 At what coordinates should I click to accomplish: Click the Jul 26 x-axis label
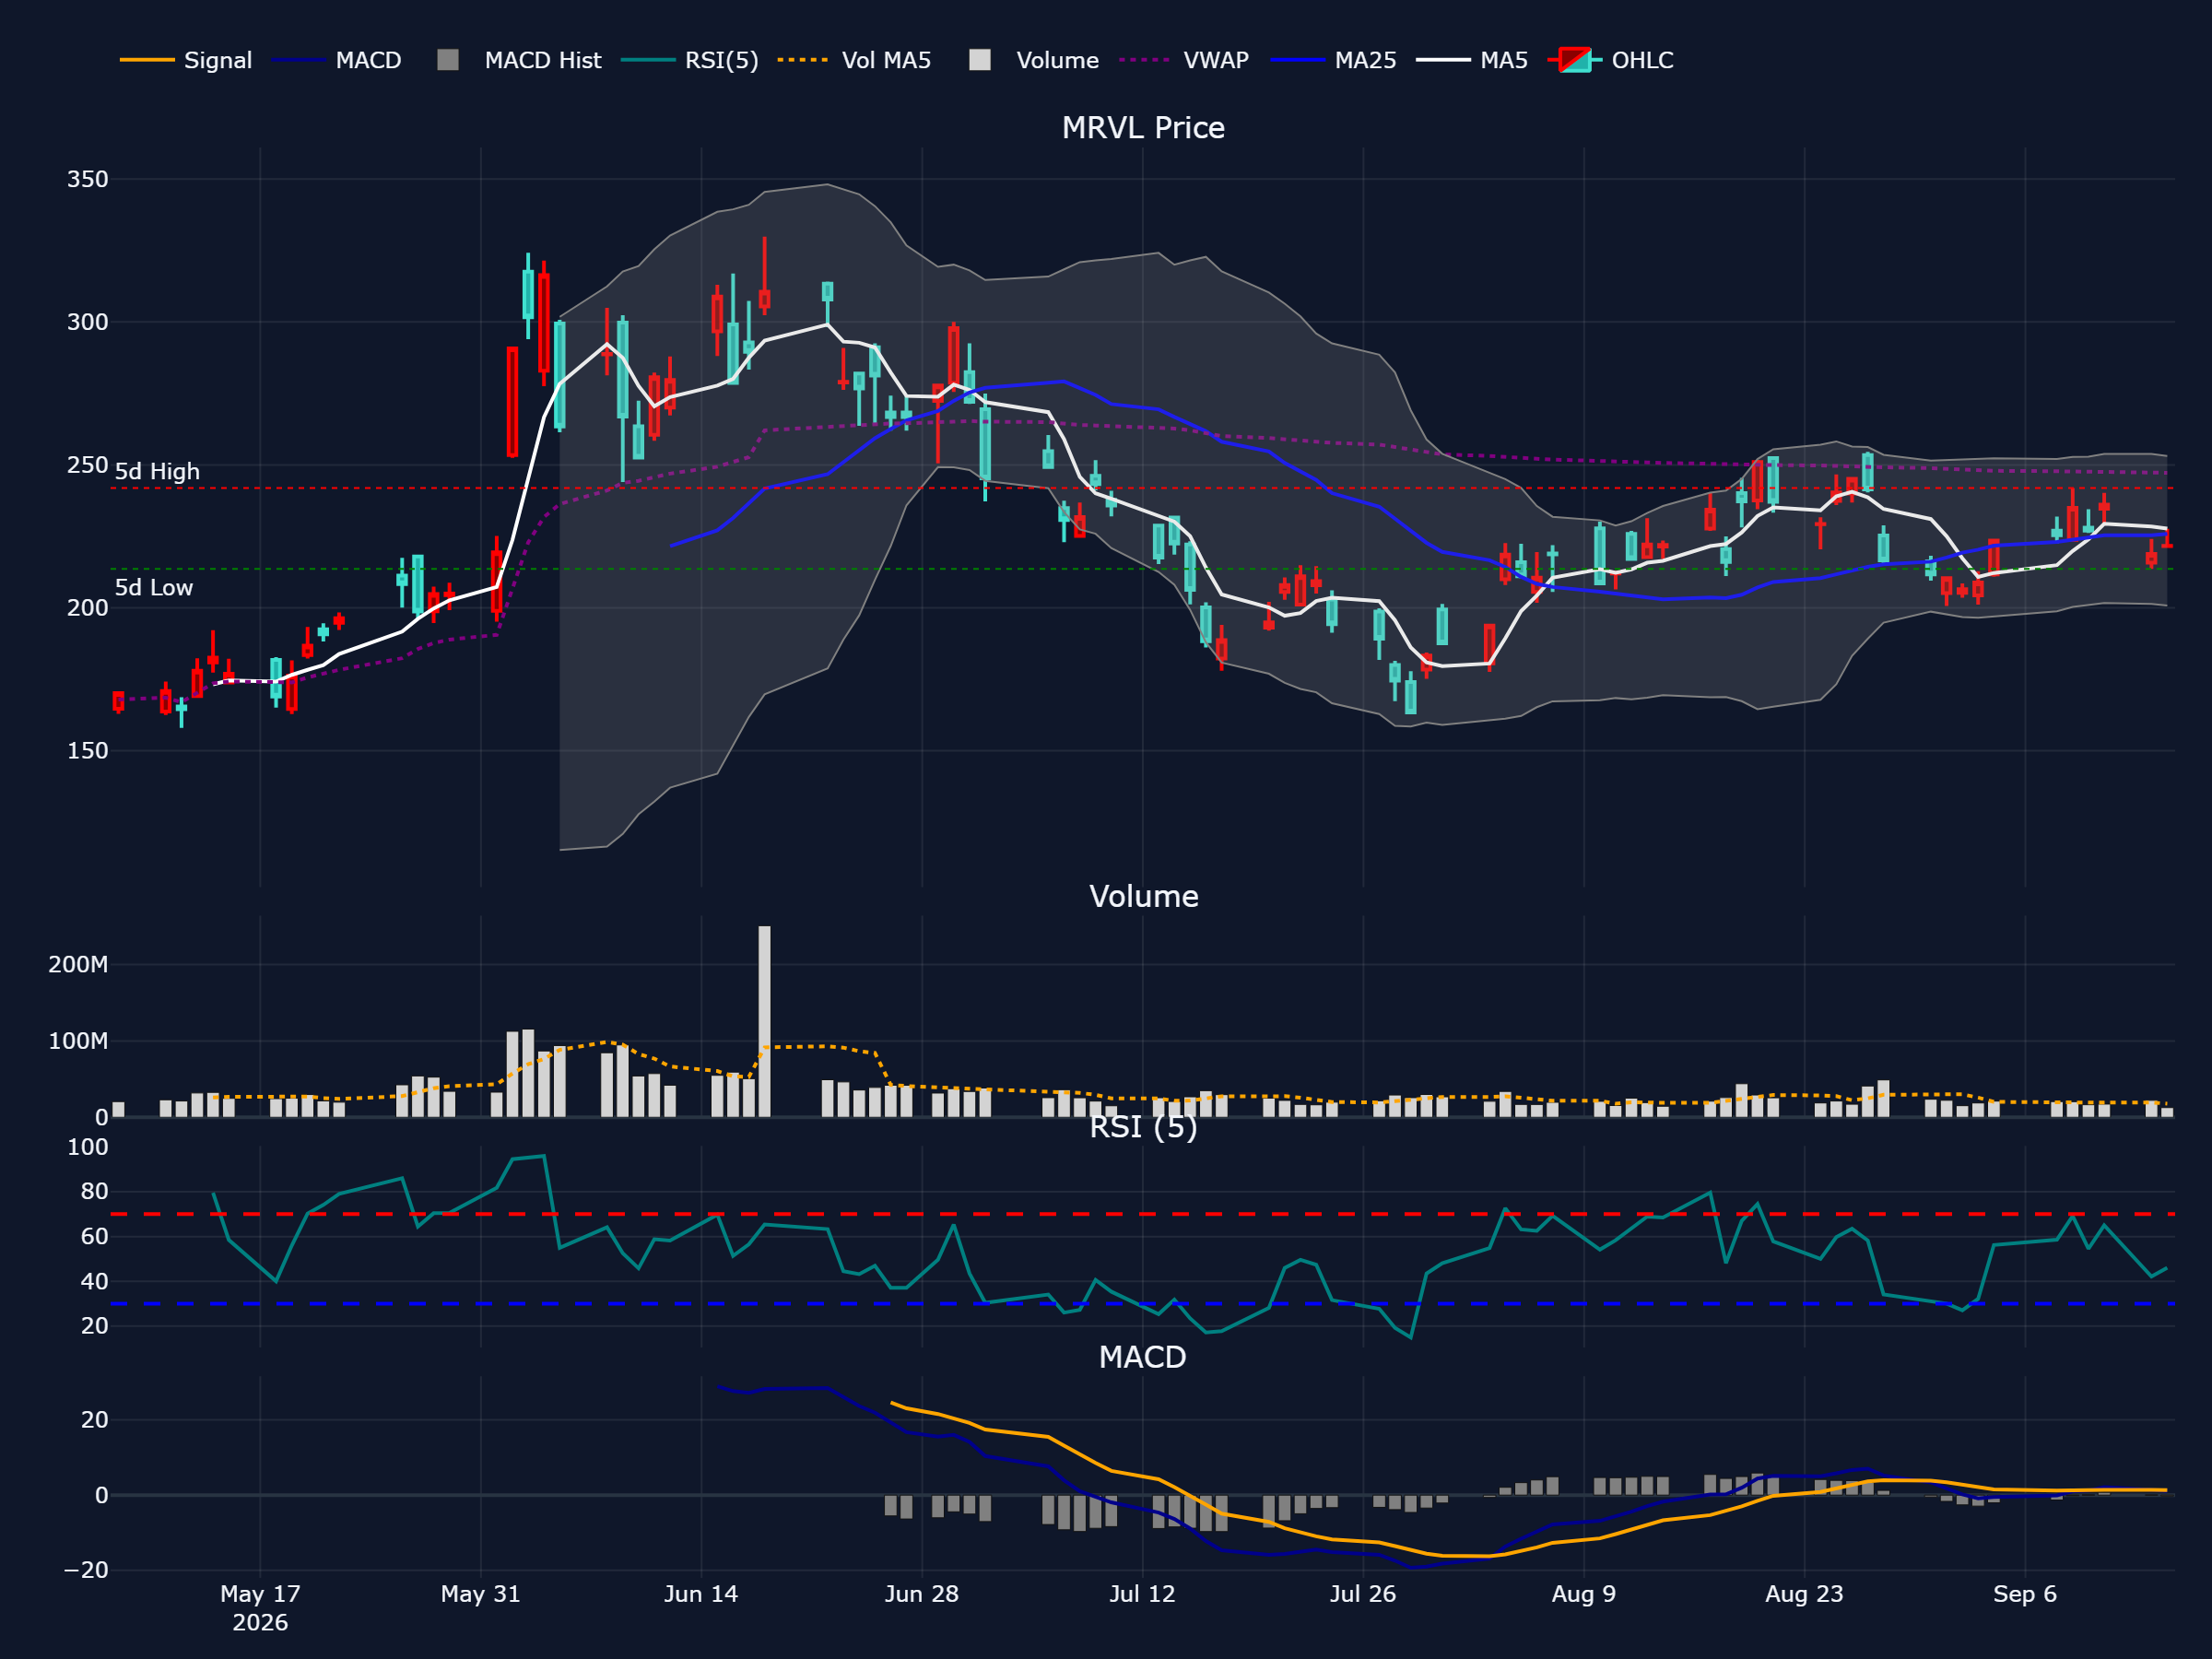[x=1363, y=1594]
